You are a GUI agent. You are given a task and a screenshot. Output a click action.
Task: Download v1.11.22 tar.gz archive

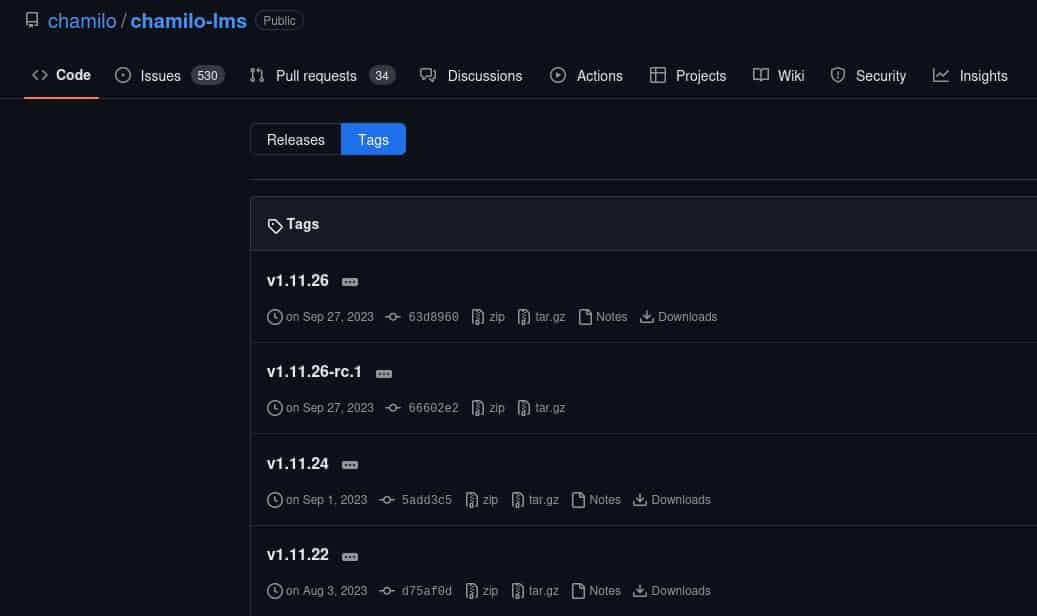[535, 591]
